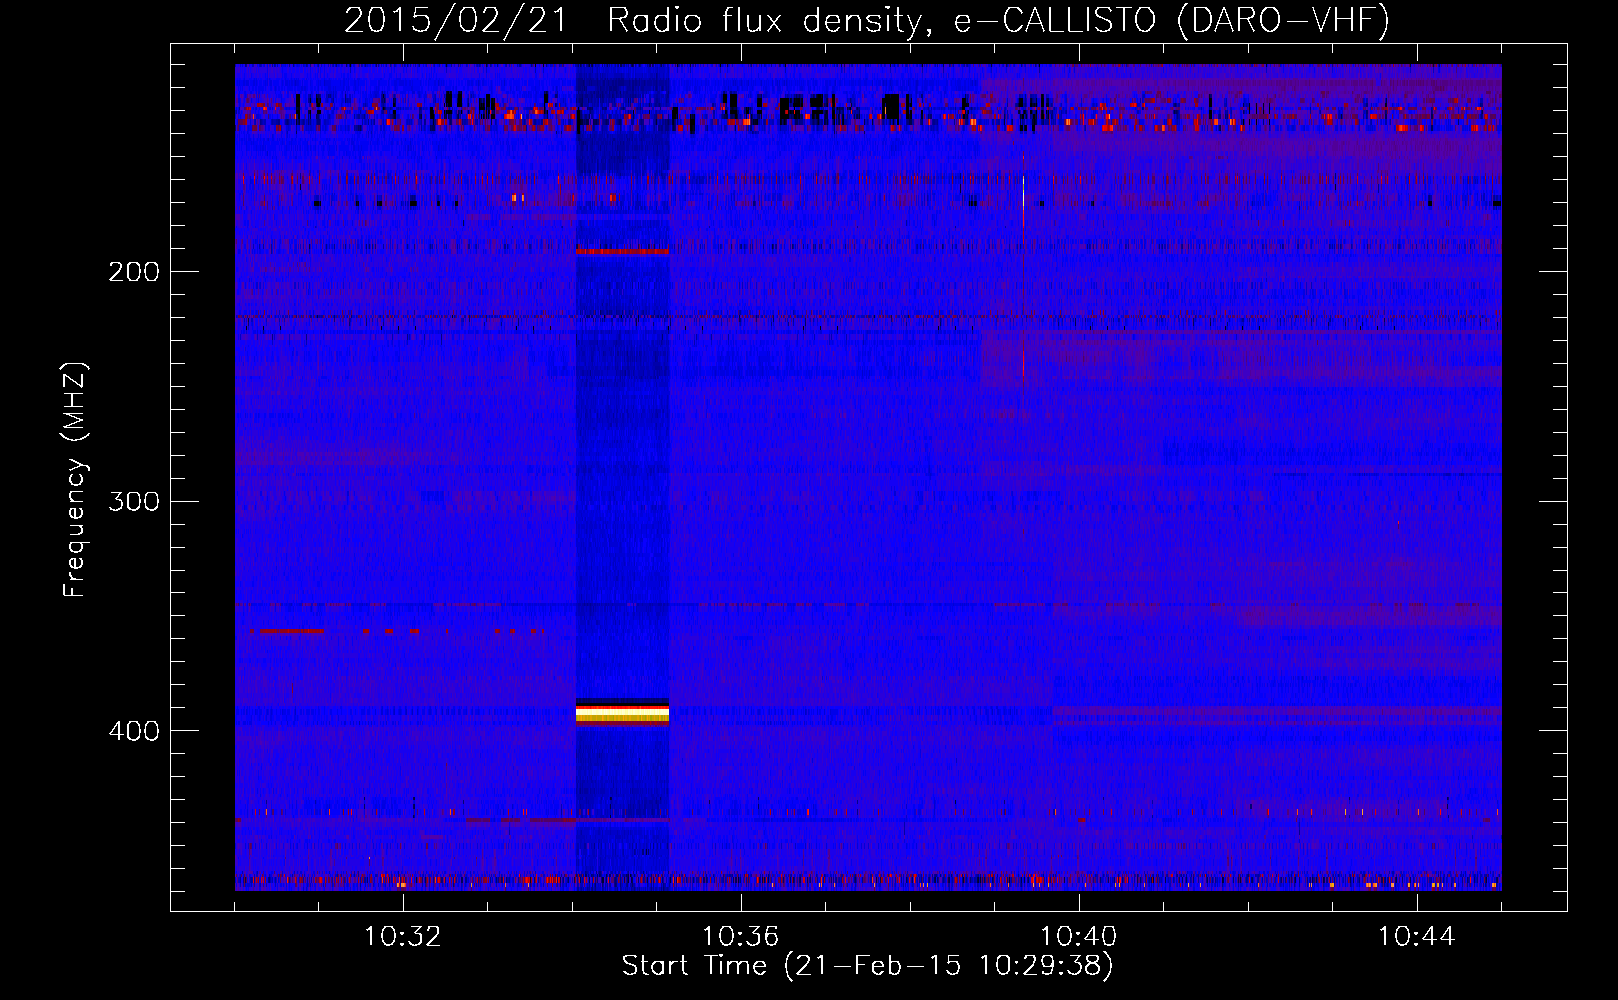Click the 300 frequency tick label
The width and height of the screenshot is (1618, 1000).
134,501
